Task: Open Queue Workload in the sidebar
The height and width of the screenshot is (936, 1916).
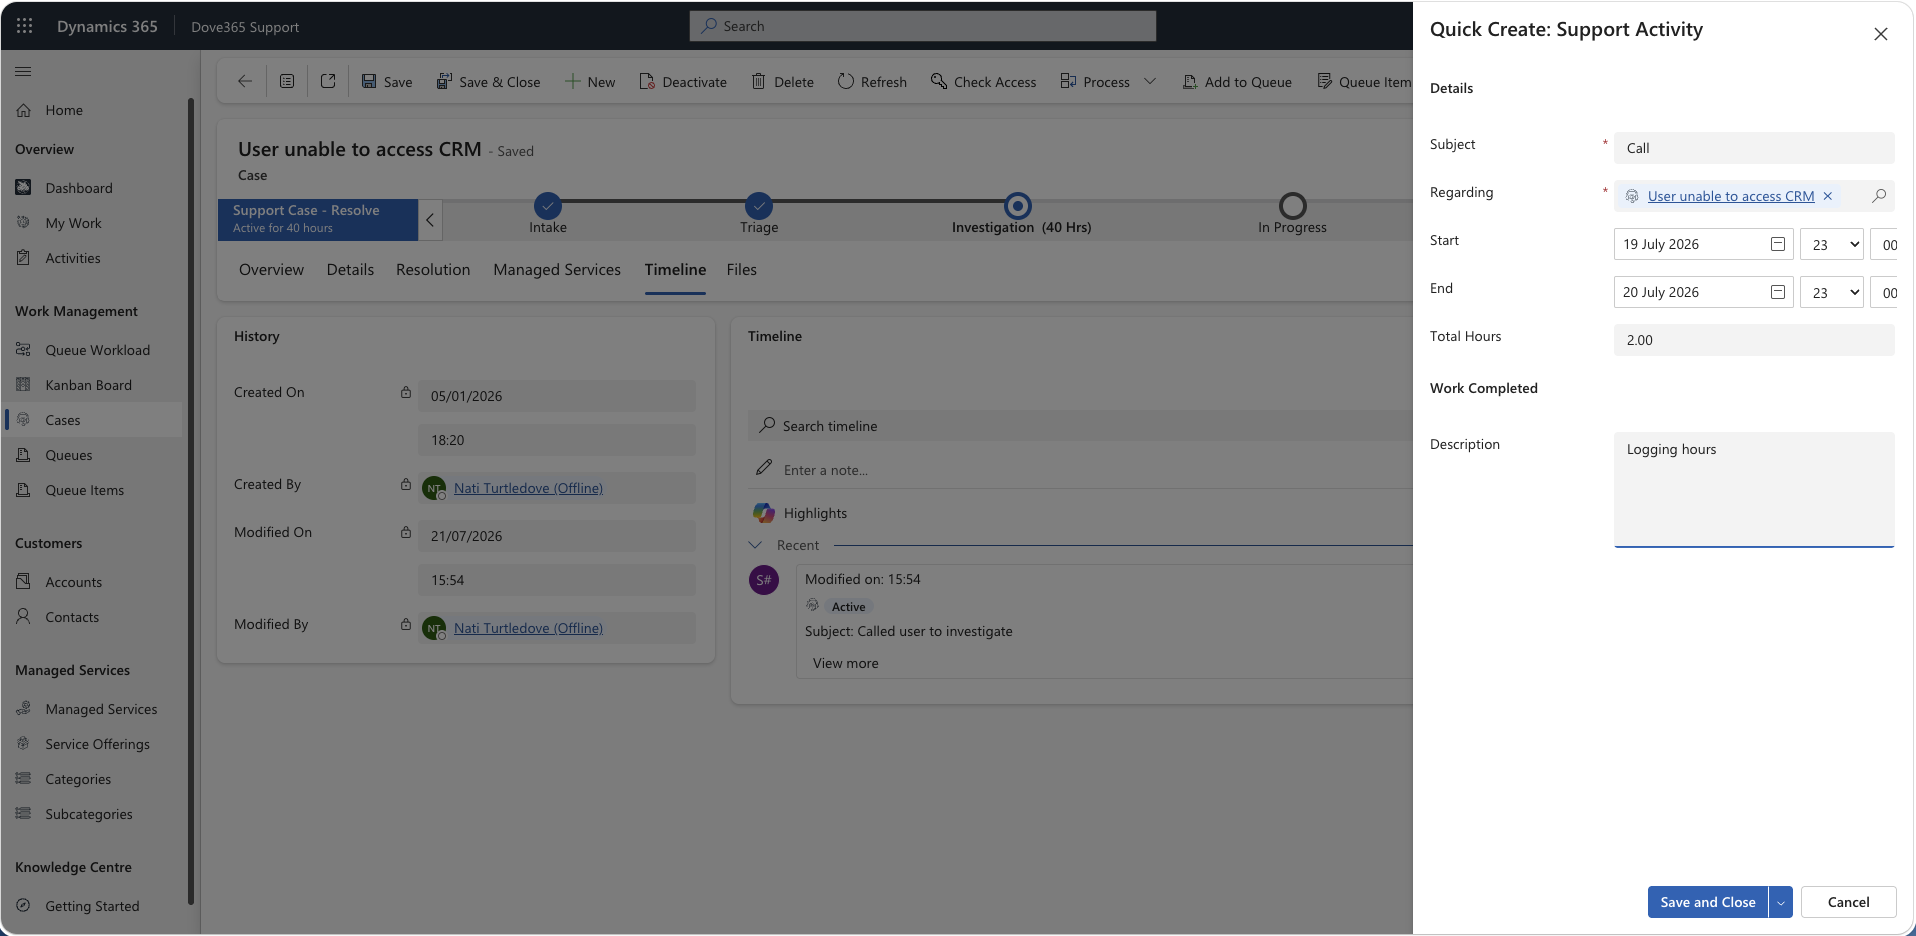Action: click(x=94, y=350)
